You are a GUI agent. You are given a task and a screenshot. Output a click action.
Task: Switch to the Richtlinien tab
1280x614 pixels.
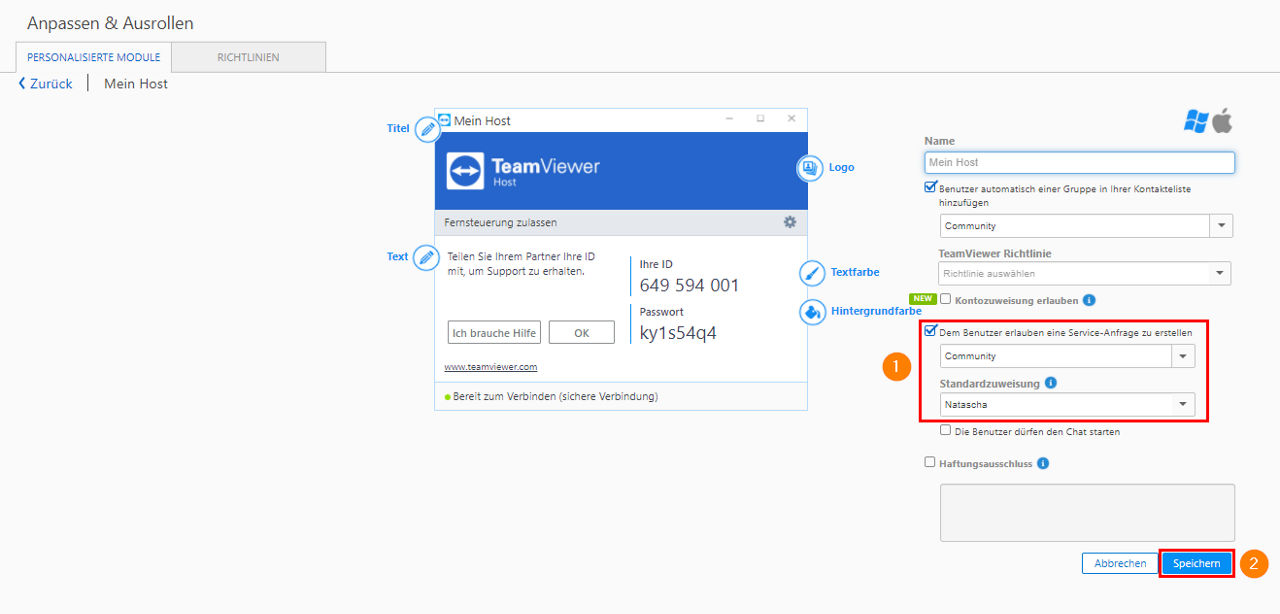[x=248, y=57]
